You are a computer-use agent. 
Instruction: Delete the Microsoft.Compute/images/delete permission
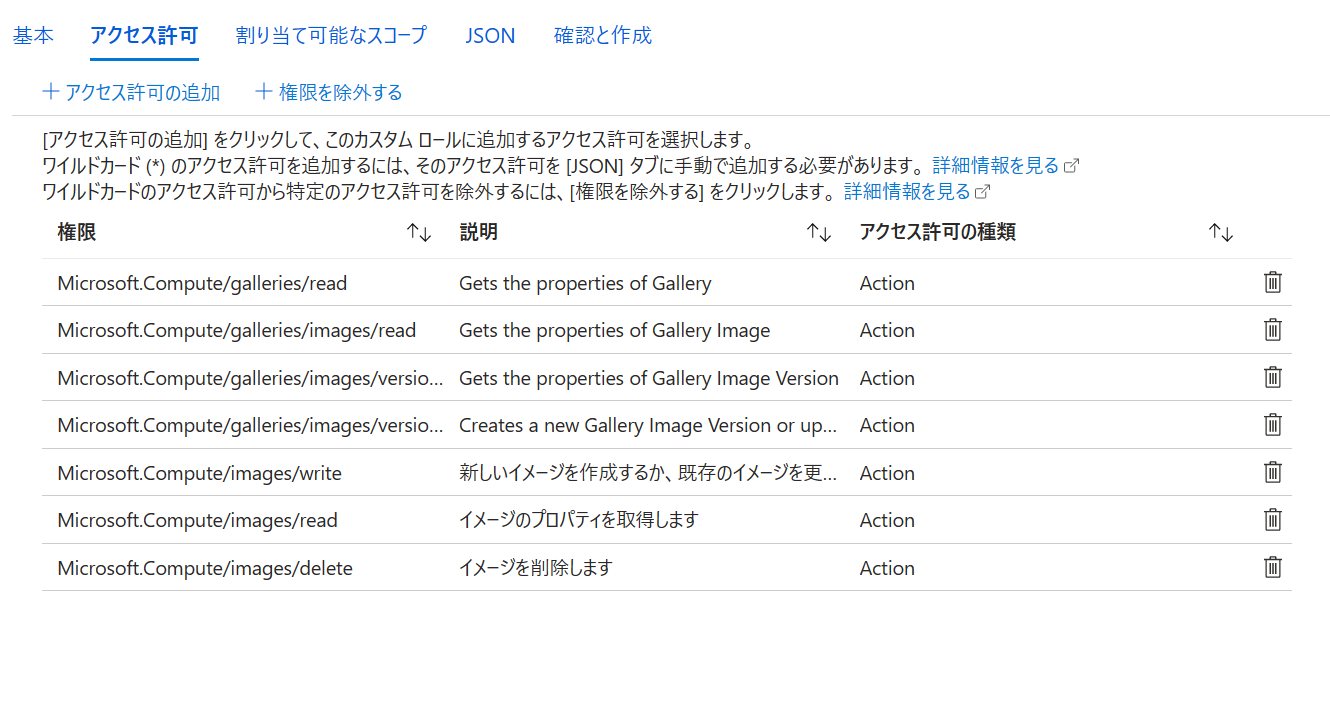(1273, 568)
